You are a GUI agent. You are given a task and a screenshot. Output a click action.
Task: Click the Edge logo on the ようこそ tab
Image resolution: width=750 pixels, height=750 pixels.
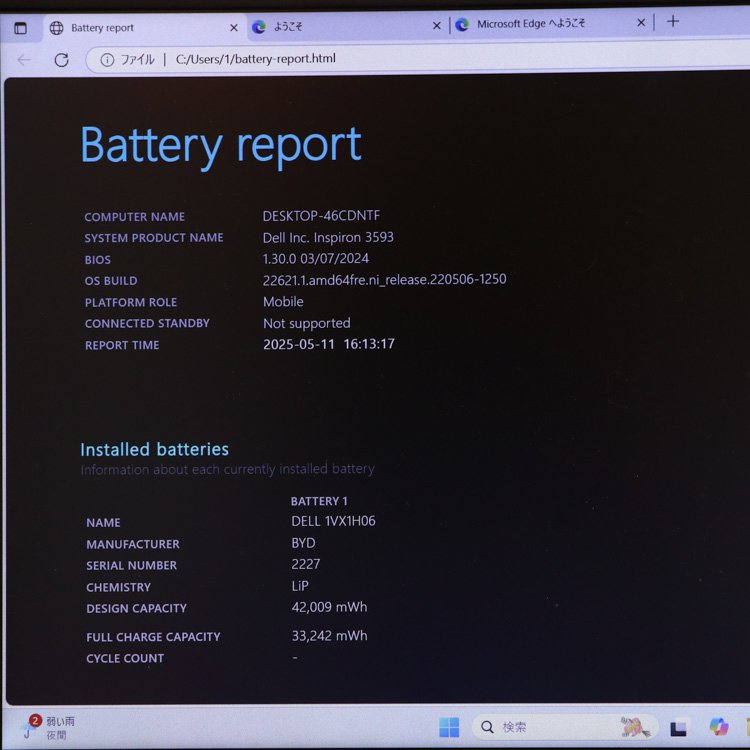click(x=259, y=27)
